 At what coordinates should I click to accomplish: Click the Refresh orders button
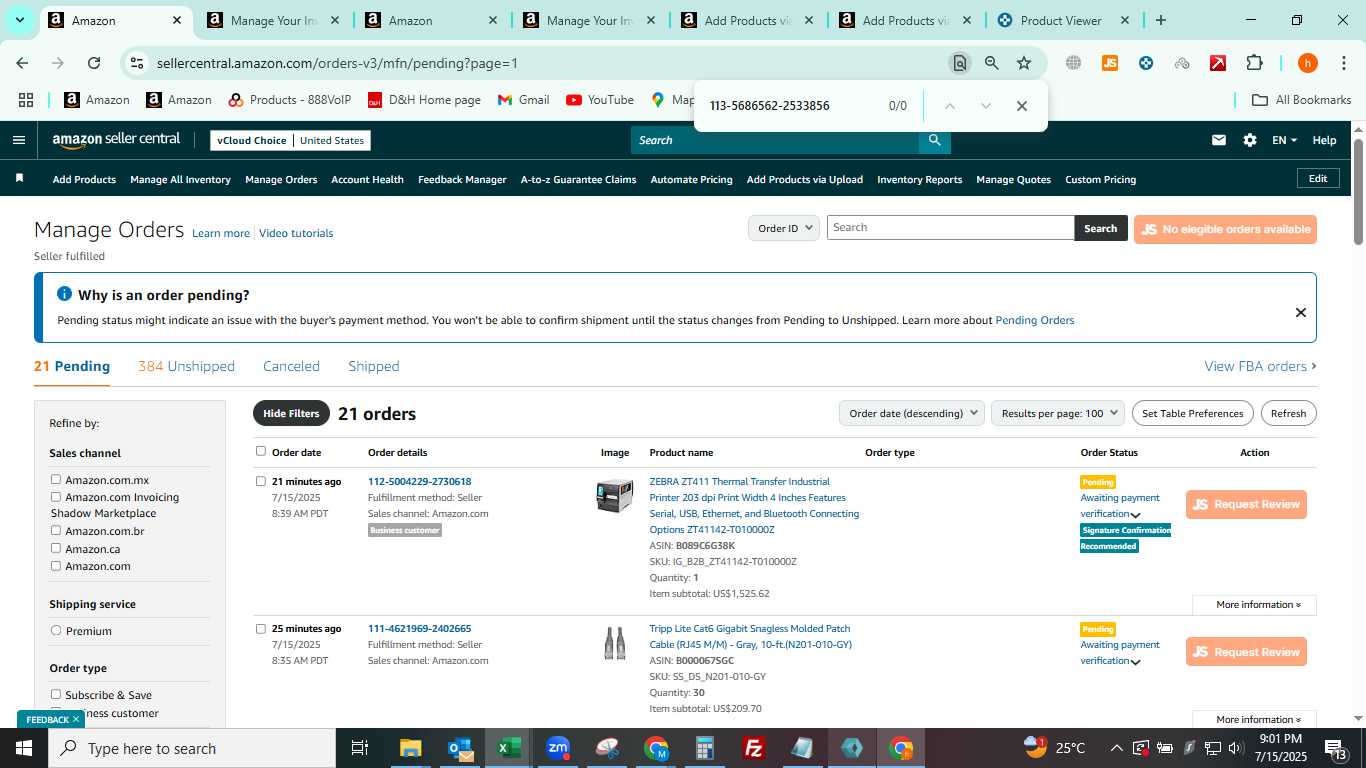1288,413
